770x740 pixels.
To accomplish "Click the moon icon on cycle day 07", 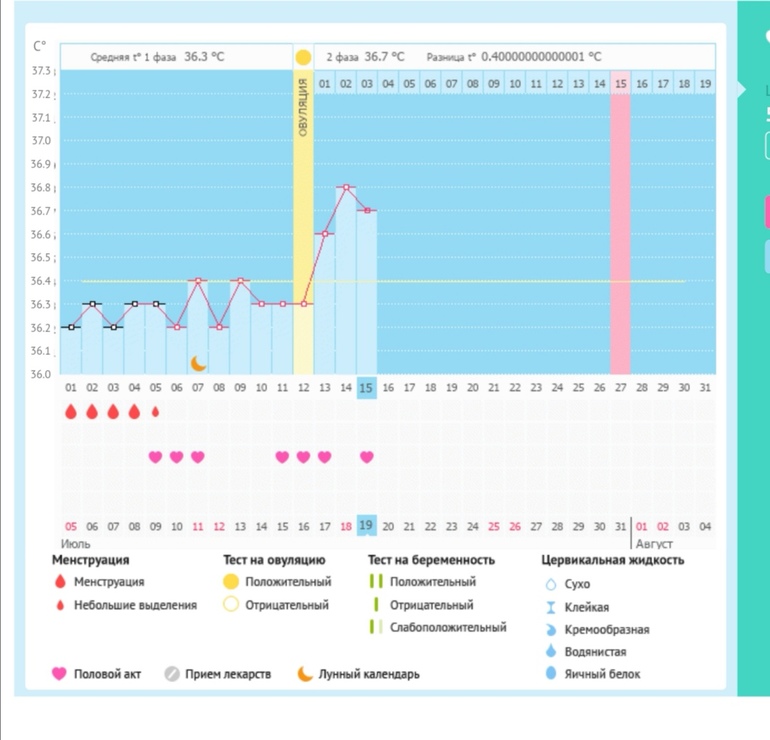I will tap(198, 363).
